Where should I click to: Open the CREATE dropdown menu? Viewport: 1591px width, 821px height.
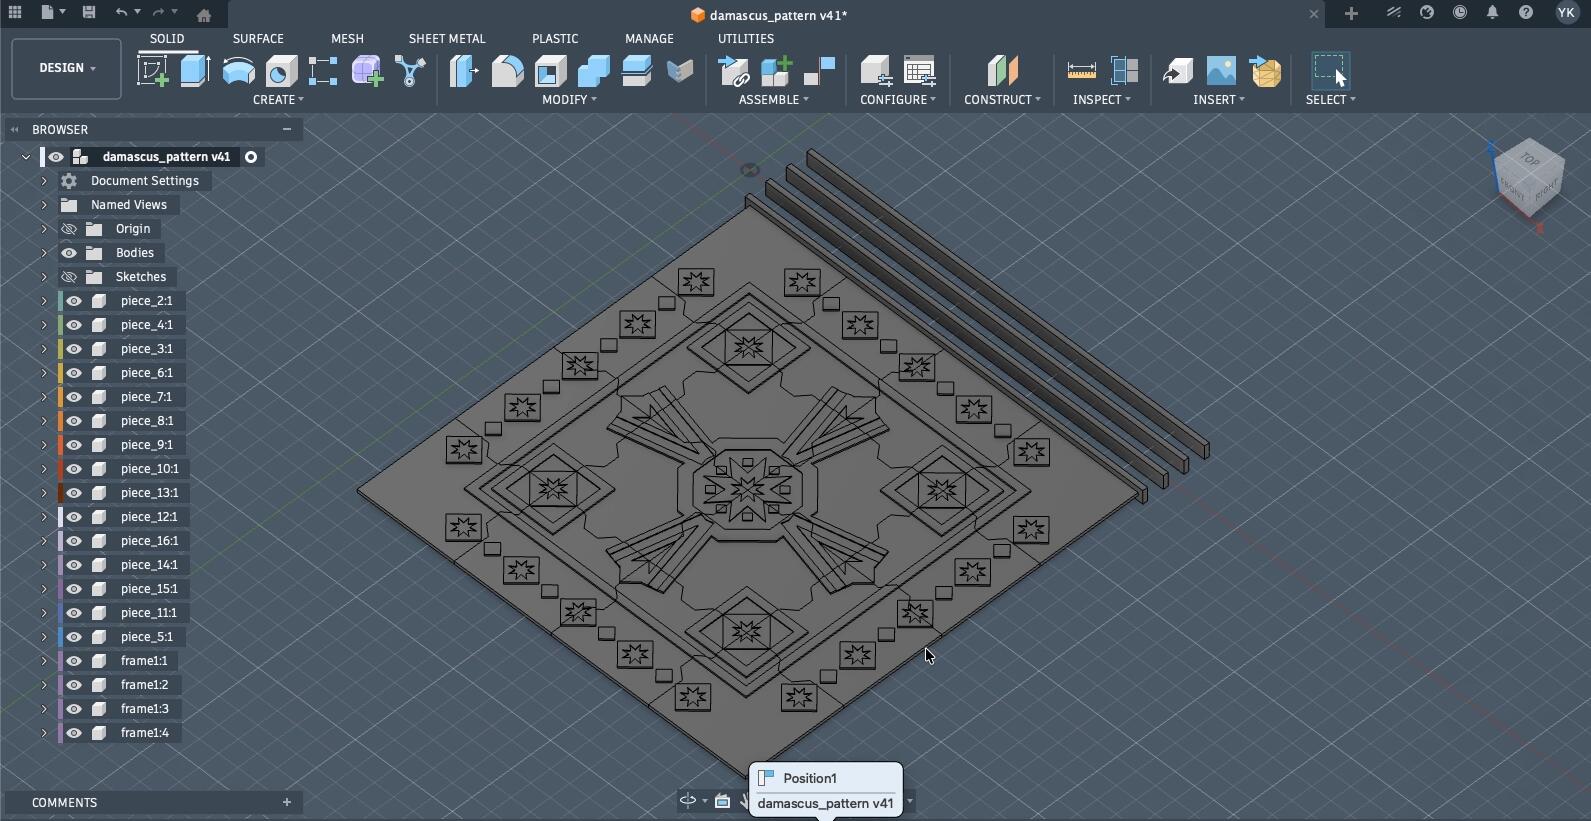278,100
